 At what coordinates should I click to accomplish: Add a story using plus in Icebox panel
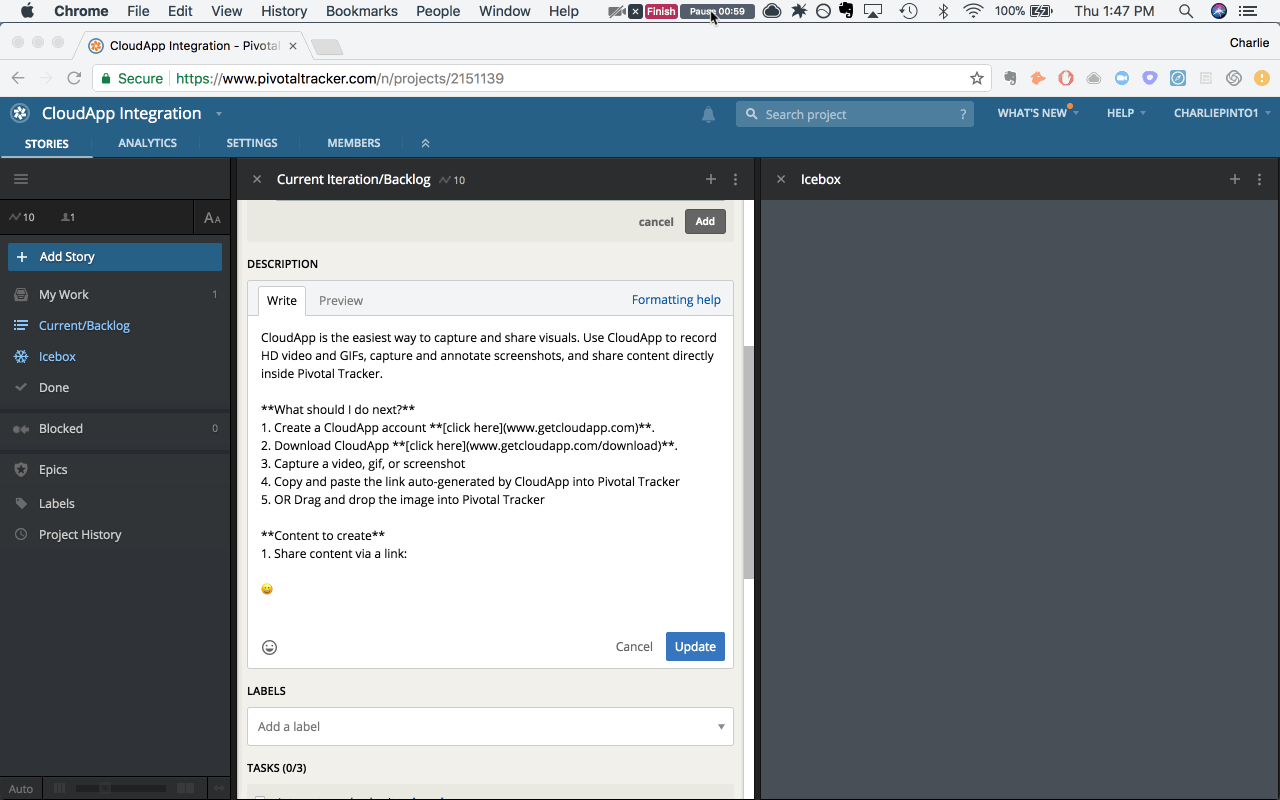pos(1235,179)
